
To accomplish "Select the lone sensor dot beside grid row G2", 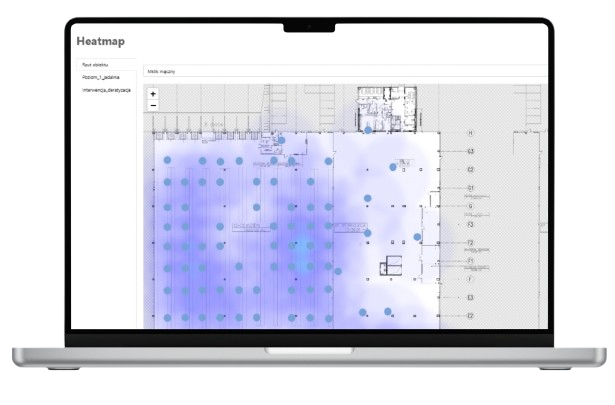I will click(x=393, y=167).
